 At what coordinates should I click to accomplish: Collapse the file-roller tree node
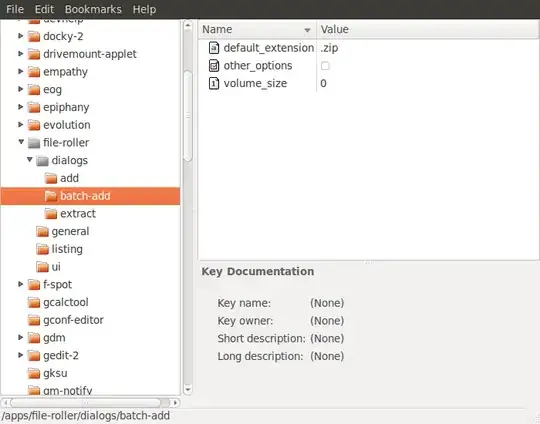(21, 142)
